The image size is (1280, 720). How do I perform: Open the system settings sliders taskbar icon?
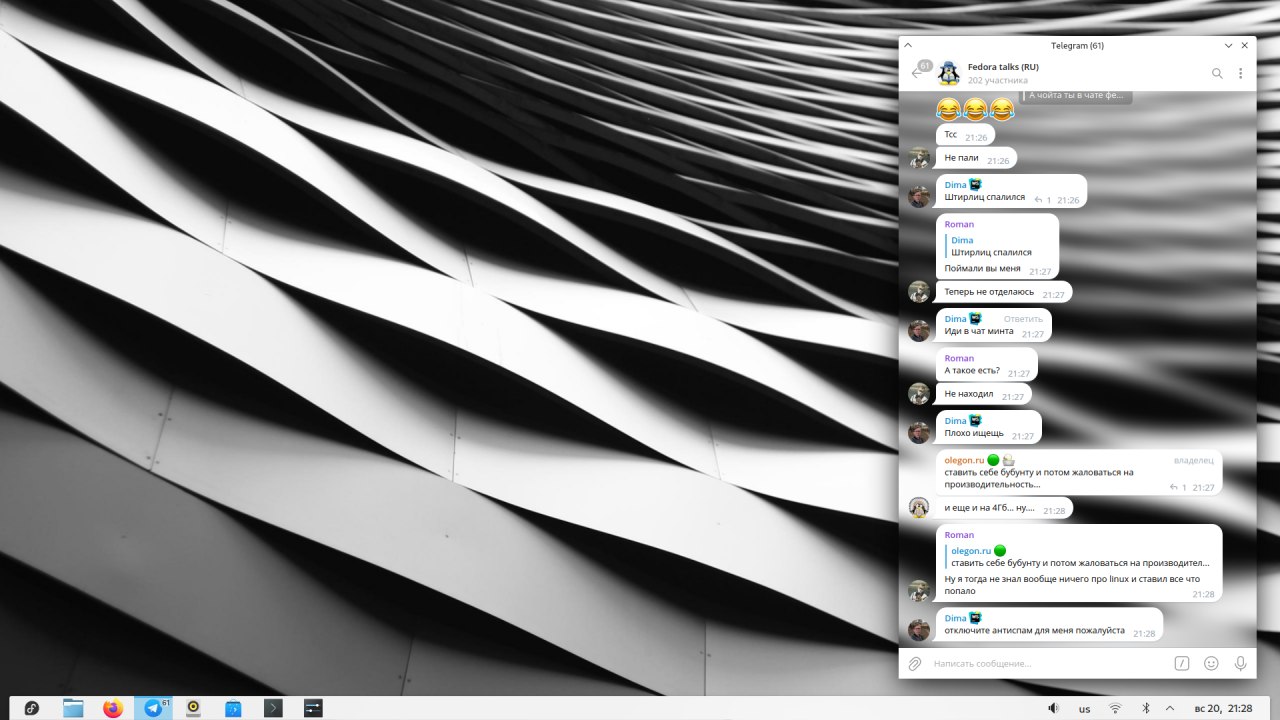pos(313,708)
